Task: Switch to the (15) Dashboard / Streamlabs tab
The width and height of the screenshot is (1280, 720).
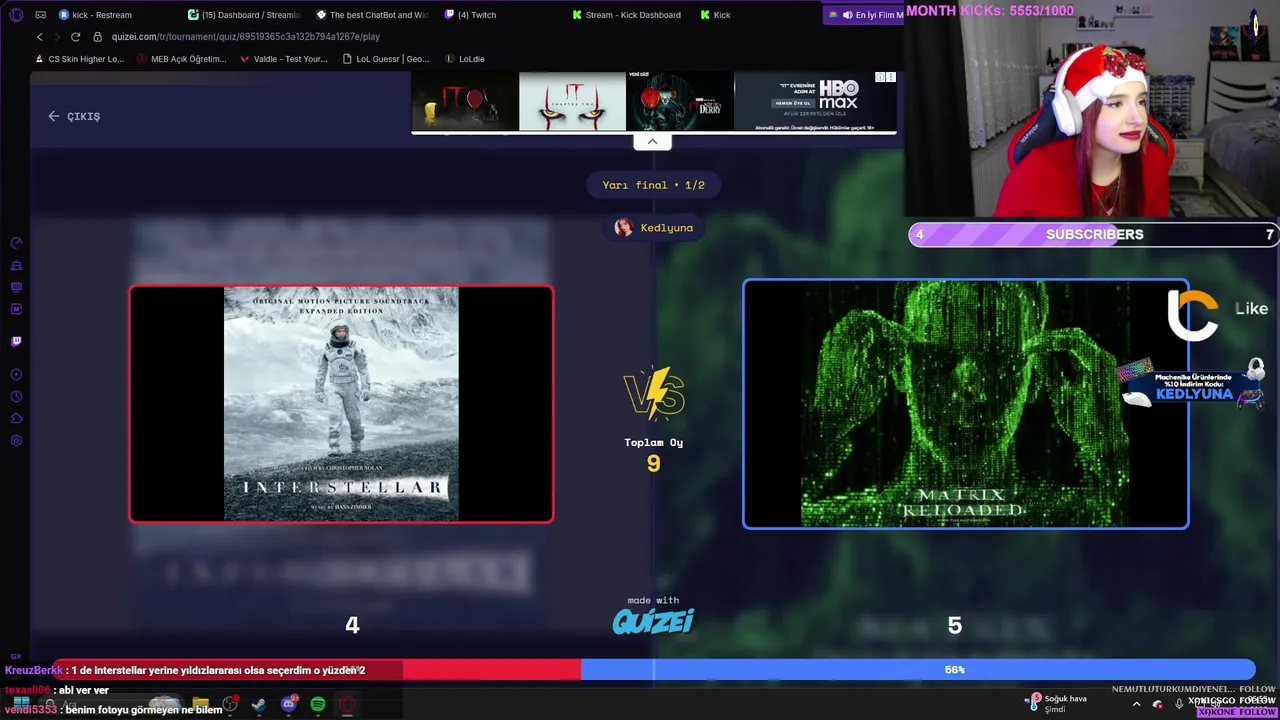Action: 245,15
